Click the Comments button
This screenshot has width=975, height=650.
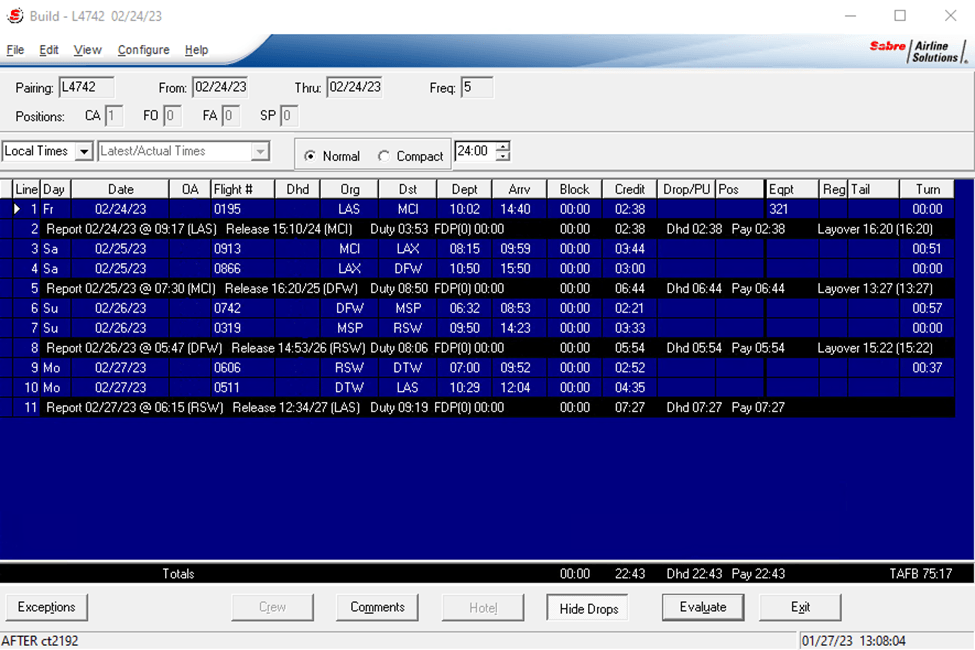click(x=377, y=607)
